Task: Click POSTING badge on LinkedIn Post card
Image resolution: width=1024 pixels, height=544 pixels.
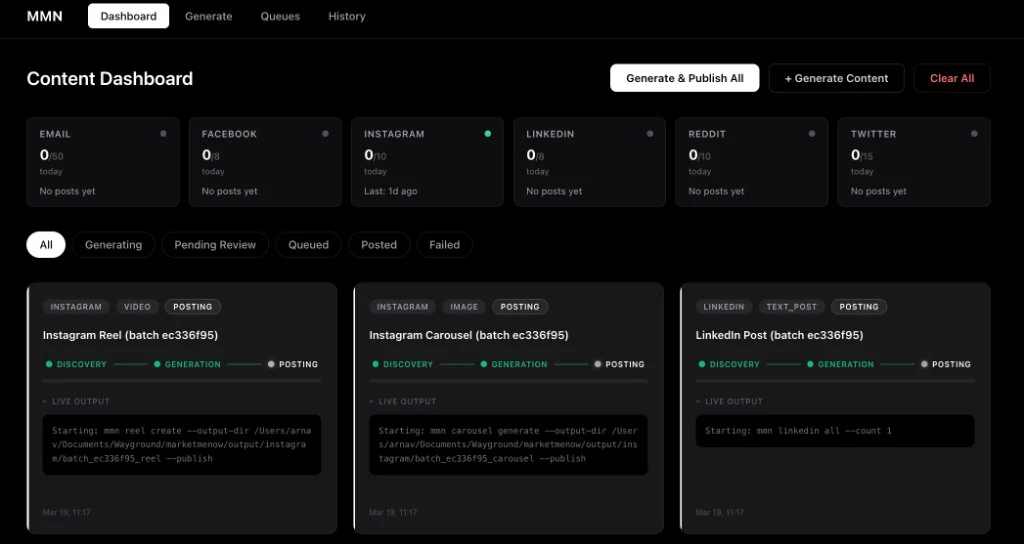Action: (x=859, y=307)
